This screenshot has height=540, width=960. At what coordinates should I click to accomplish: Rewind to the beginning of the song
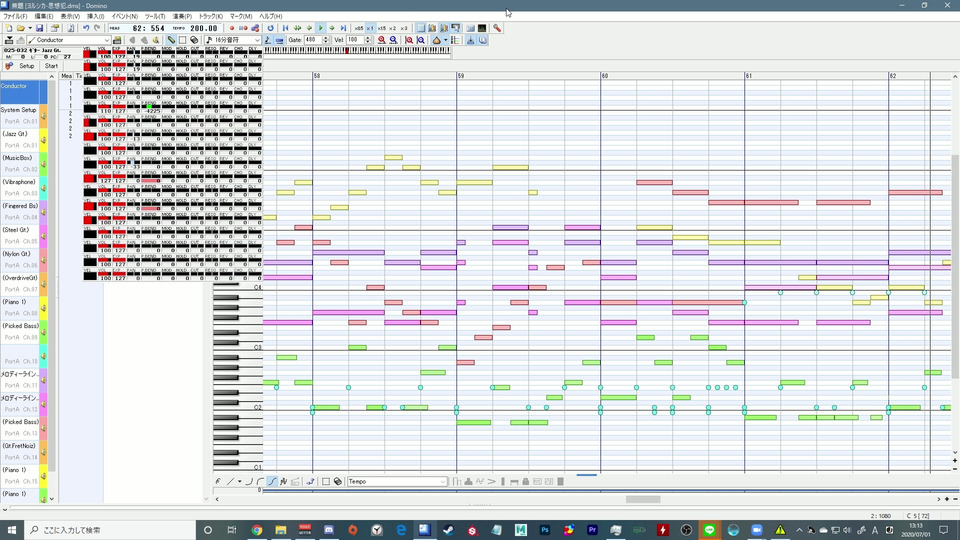pyautogui.click(x=285, y=28)
